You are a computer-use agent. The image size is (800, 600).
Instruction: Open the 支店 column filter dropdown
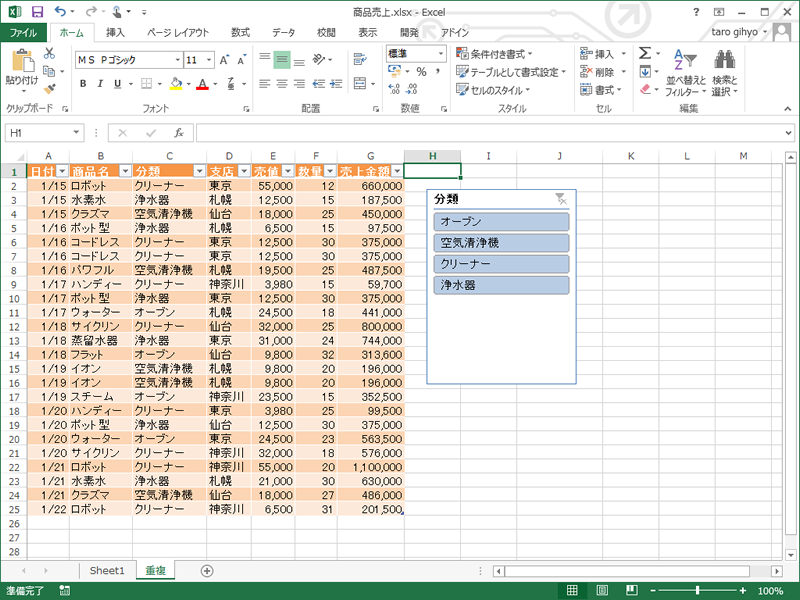point(243,172)
